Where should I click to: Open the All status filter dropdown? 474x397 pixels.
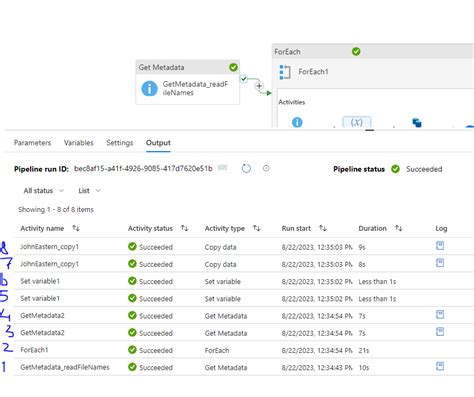pyautogui.click(x=43, y=191)
